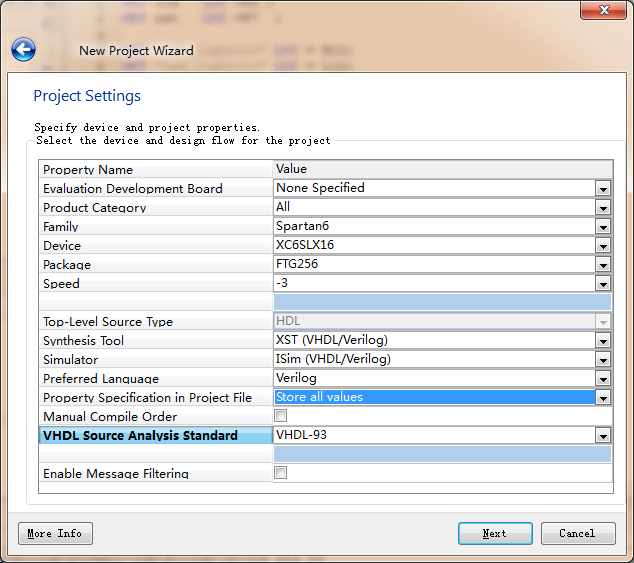Open the Preferred Language dropdown
Screen dimensions: 634x563
point(602,378)
